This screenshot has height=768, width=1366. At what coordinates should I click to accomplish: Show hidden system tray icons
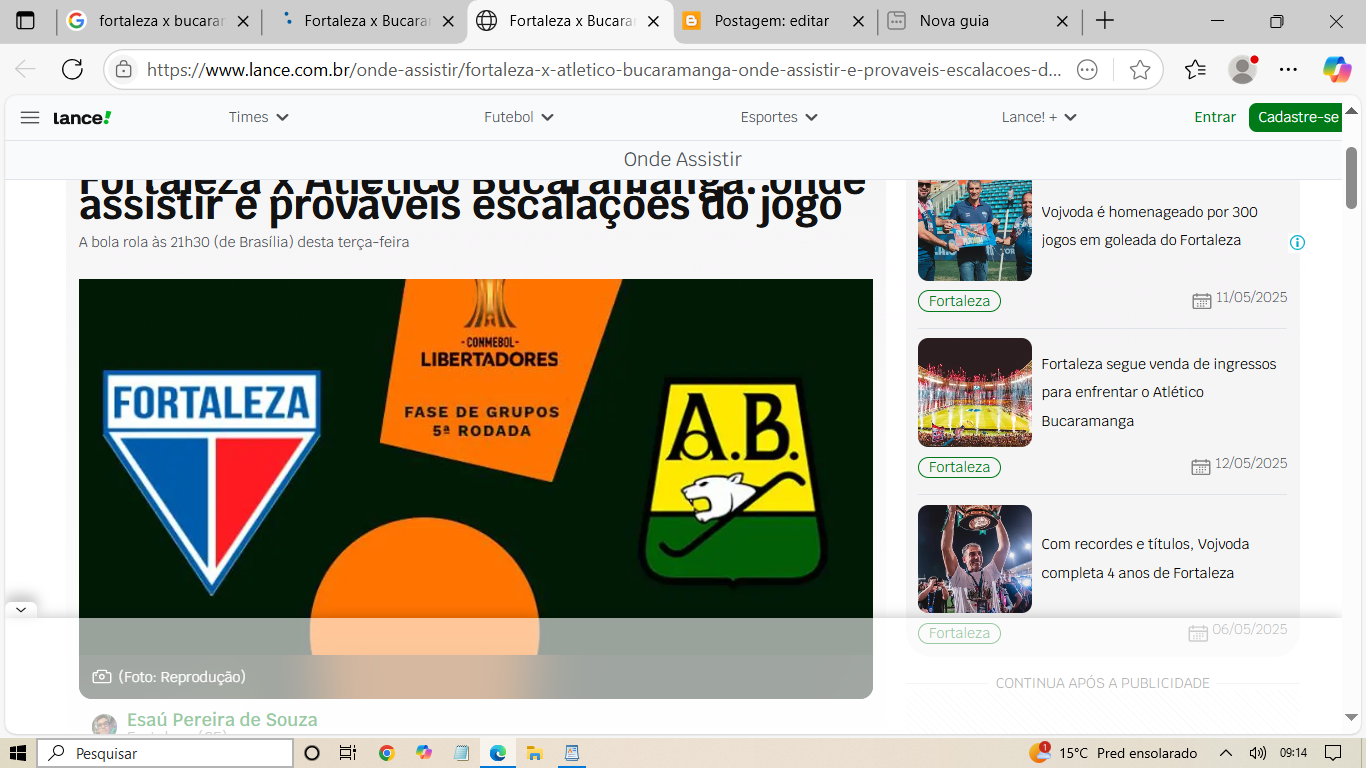tap(1225, 753)
